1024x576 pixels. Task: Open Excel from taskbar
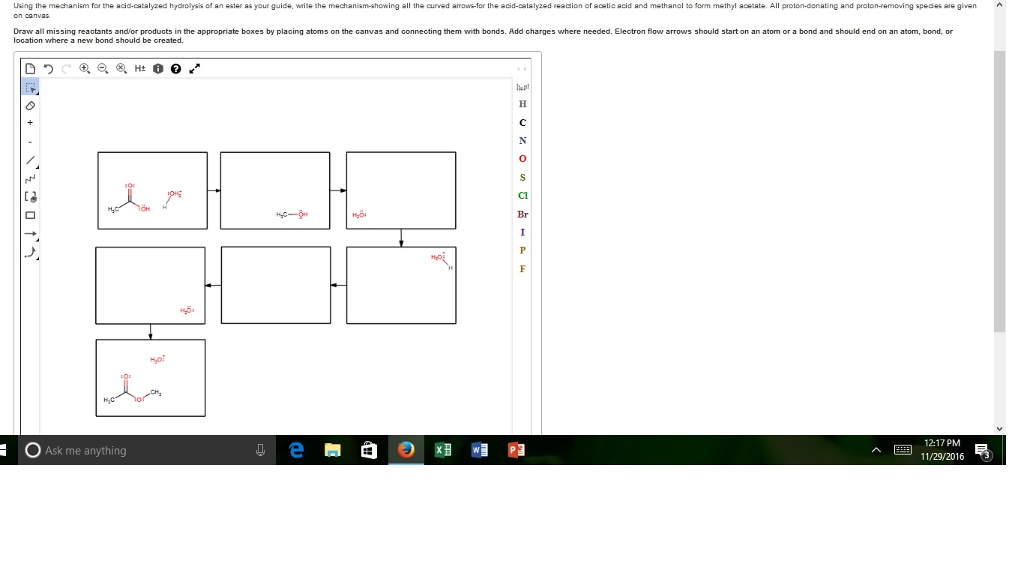tap(443, 450)
